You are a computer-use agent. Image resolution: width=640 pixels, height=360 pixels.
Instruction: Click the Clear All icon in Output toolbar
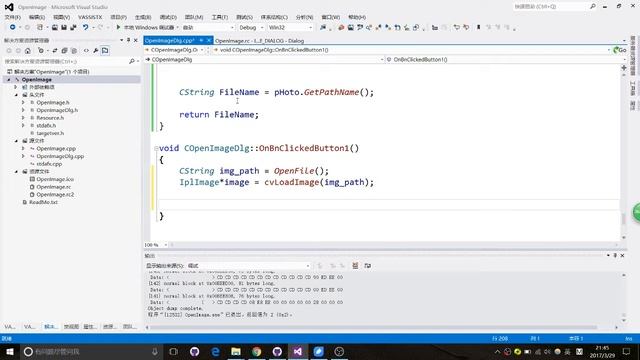pos(355,266)
